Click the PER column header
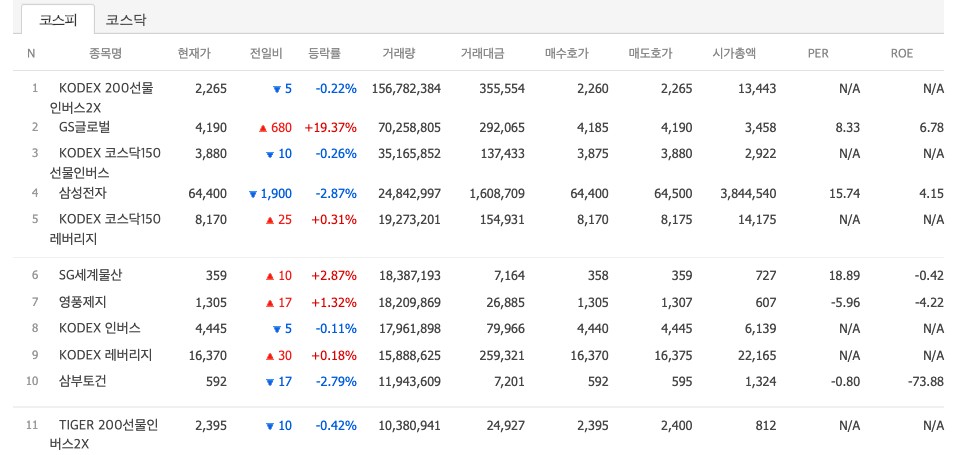The width and height of the screenshot is (957, 455). click(818, 54)
